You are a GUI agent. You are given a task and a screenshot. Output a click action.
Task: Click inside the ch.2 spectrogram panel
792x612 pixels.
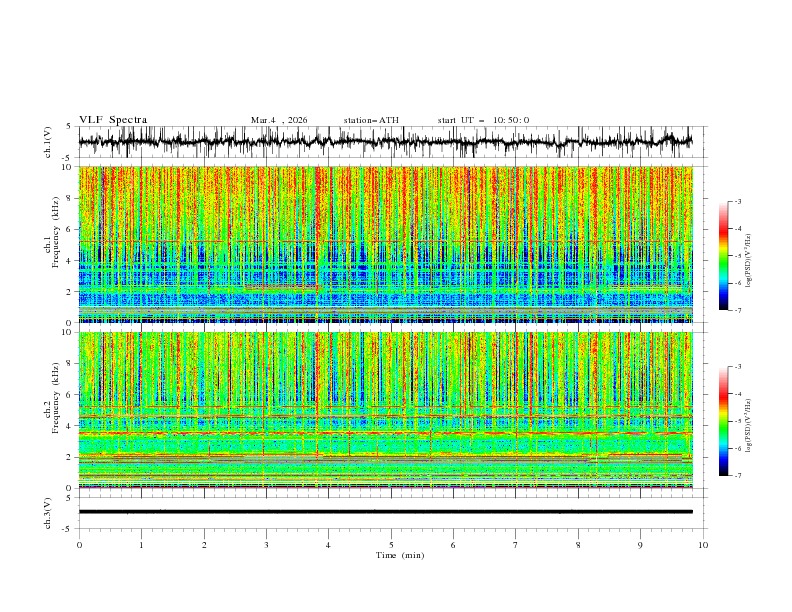[385, 410]
